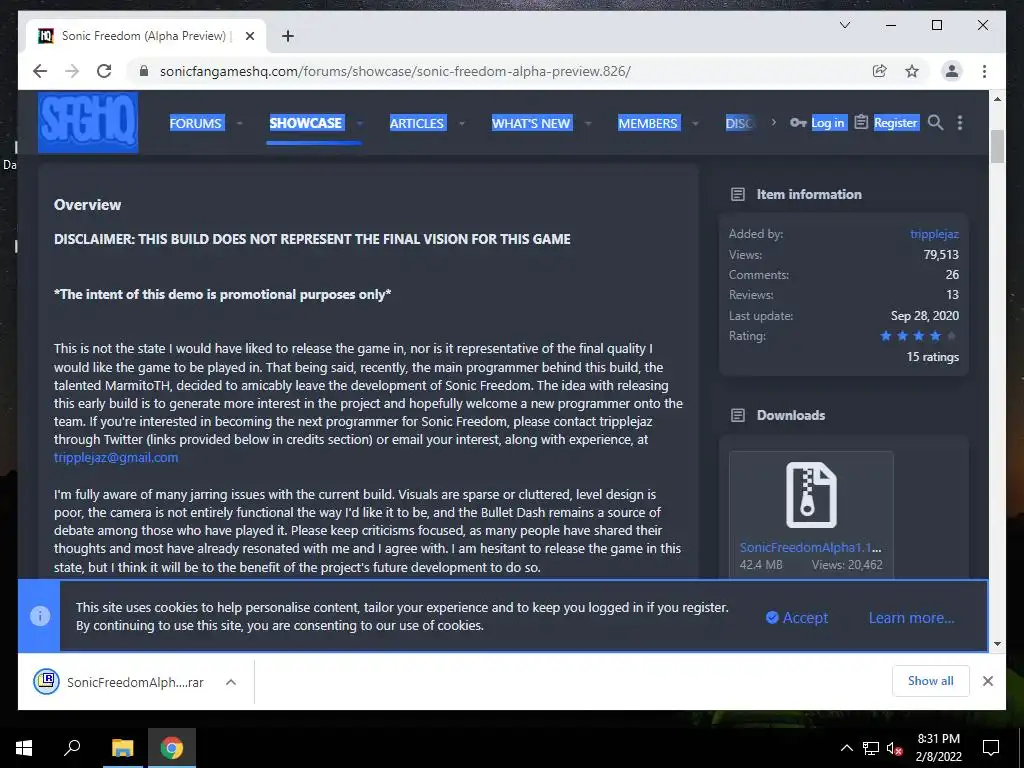Viewport: 1024px width, 768px height.
Task: Click the cut-off DISC nav item
Action: [x=739, y=123]
